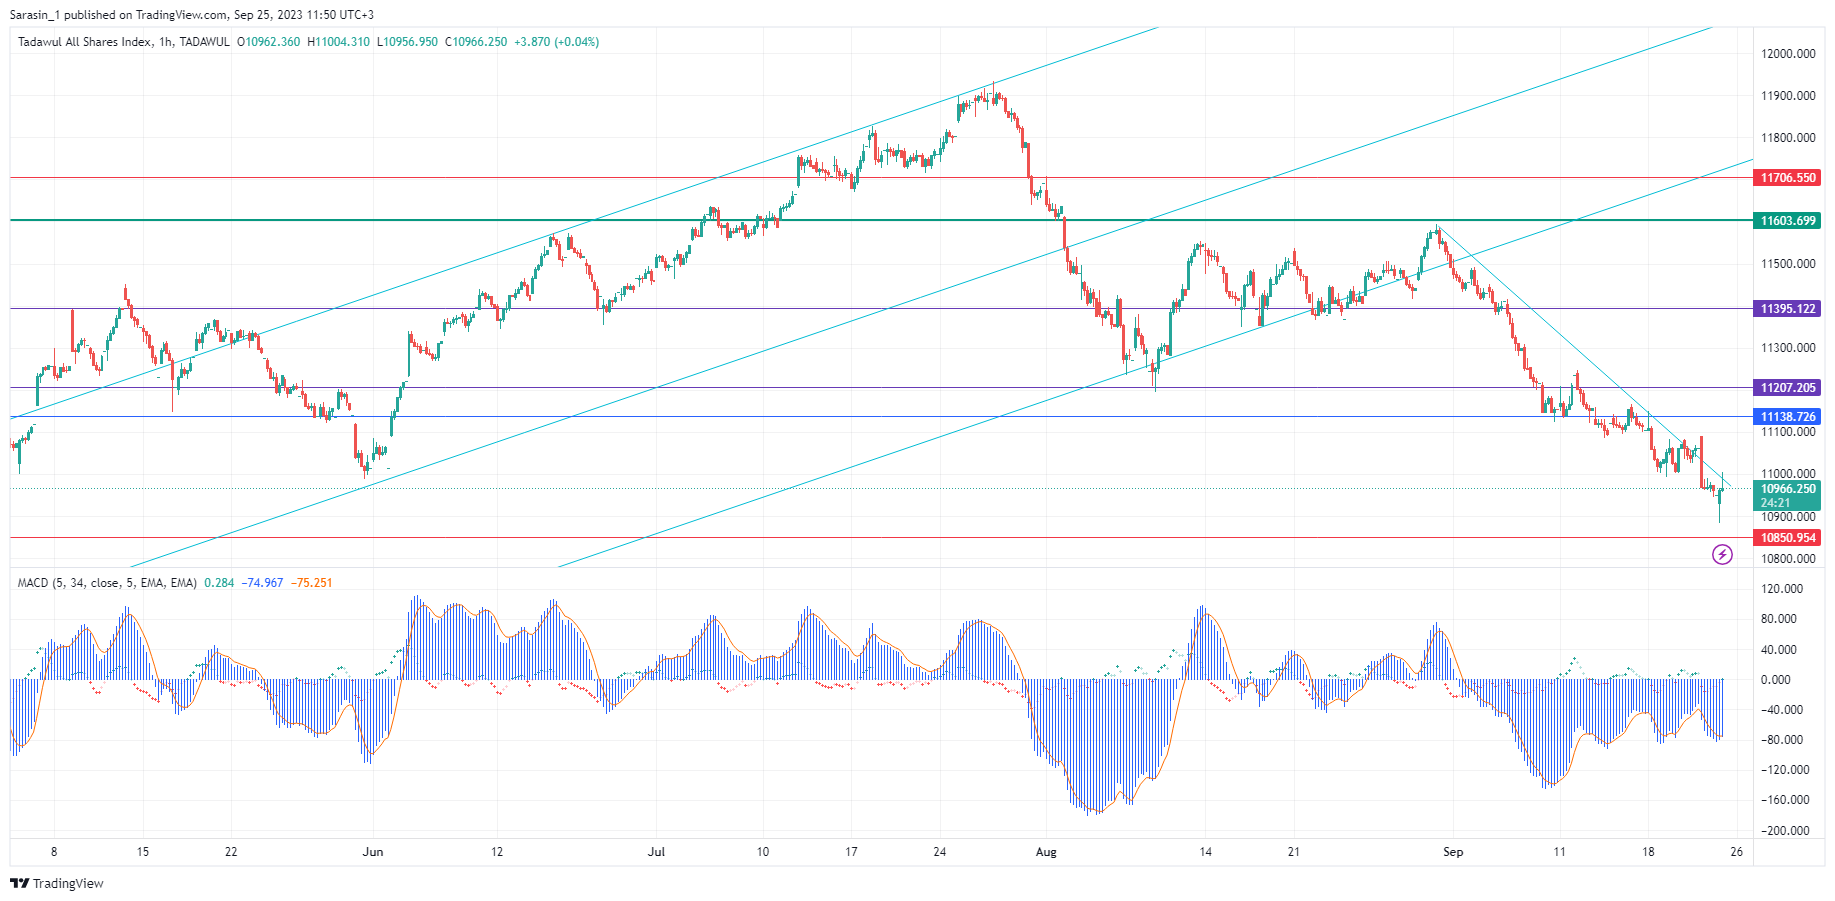The width and height of the screenshot is (1835, 901).
Task: Click the close value C10966.250 in legend
Action: pos(476,42)
